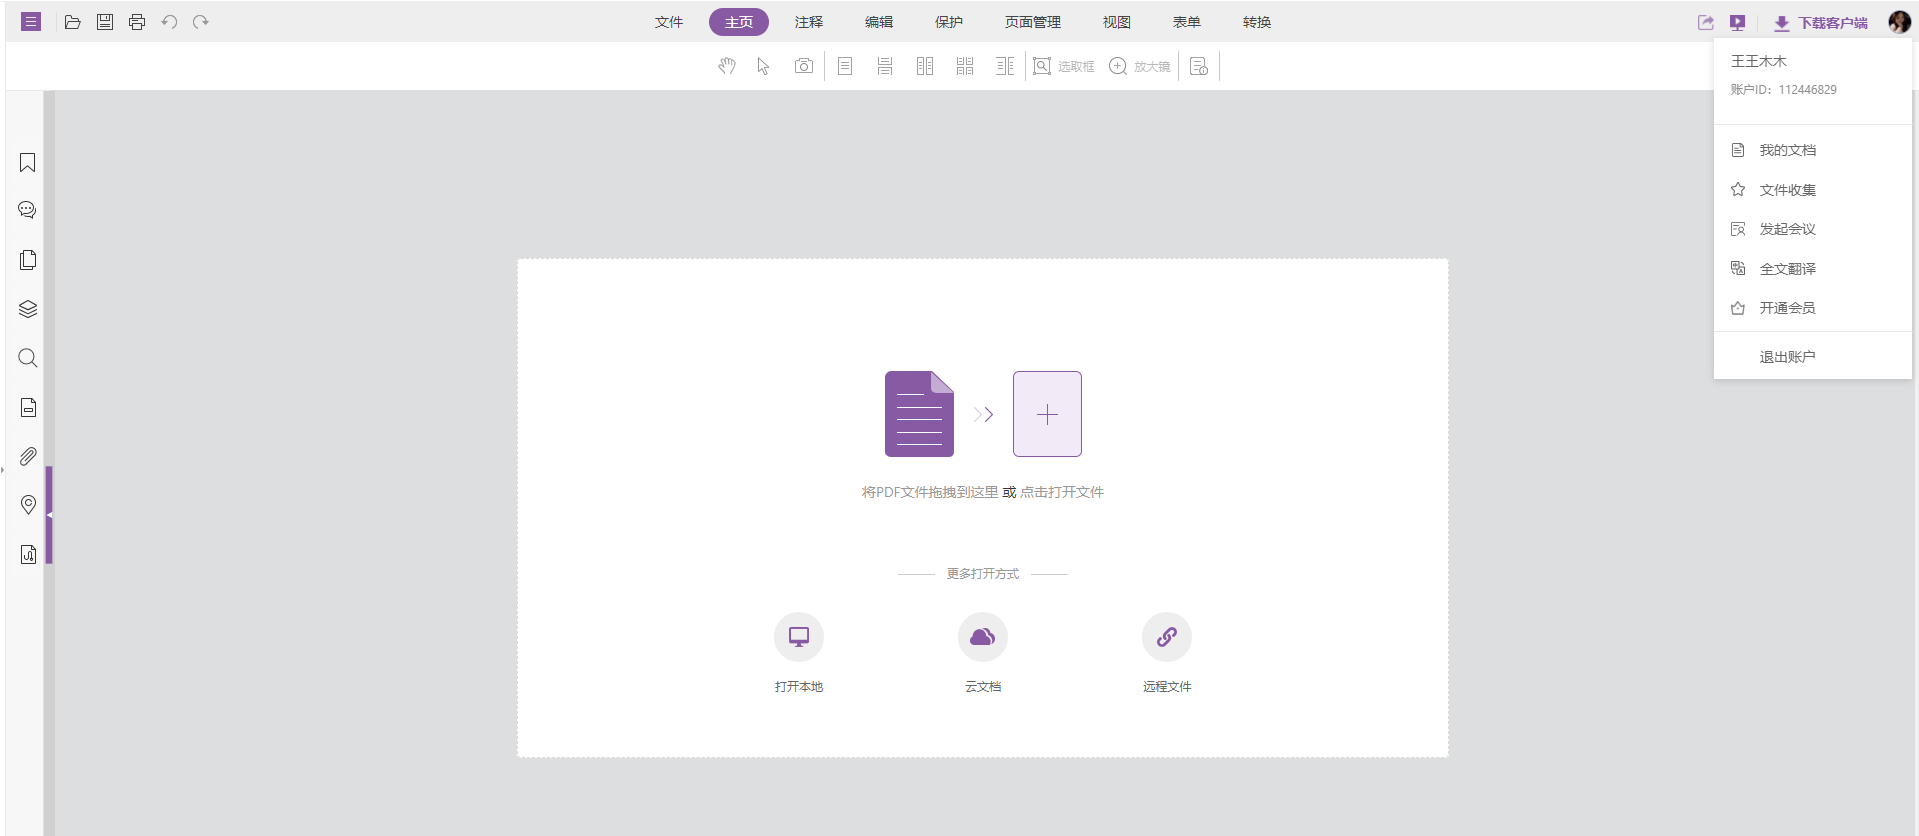Open the Comments sidebar panel
The height and width of the screenshot is (836, 1919).
point(28,210)
